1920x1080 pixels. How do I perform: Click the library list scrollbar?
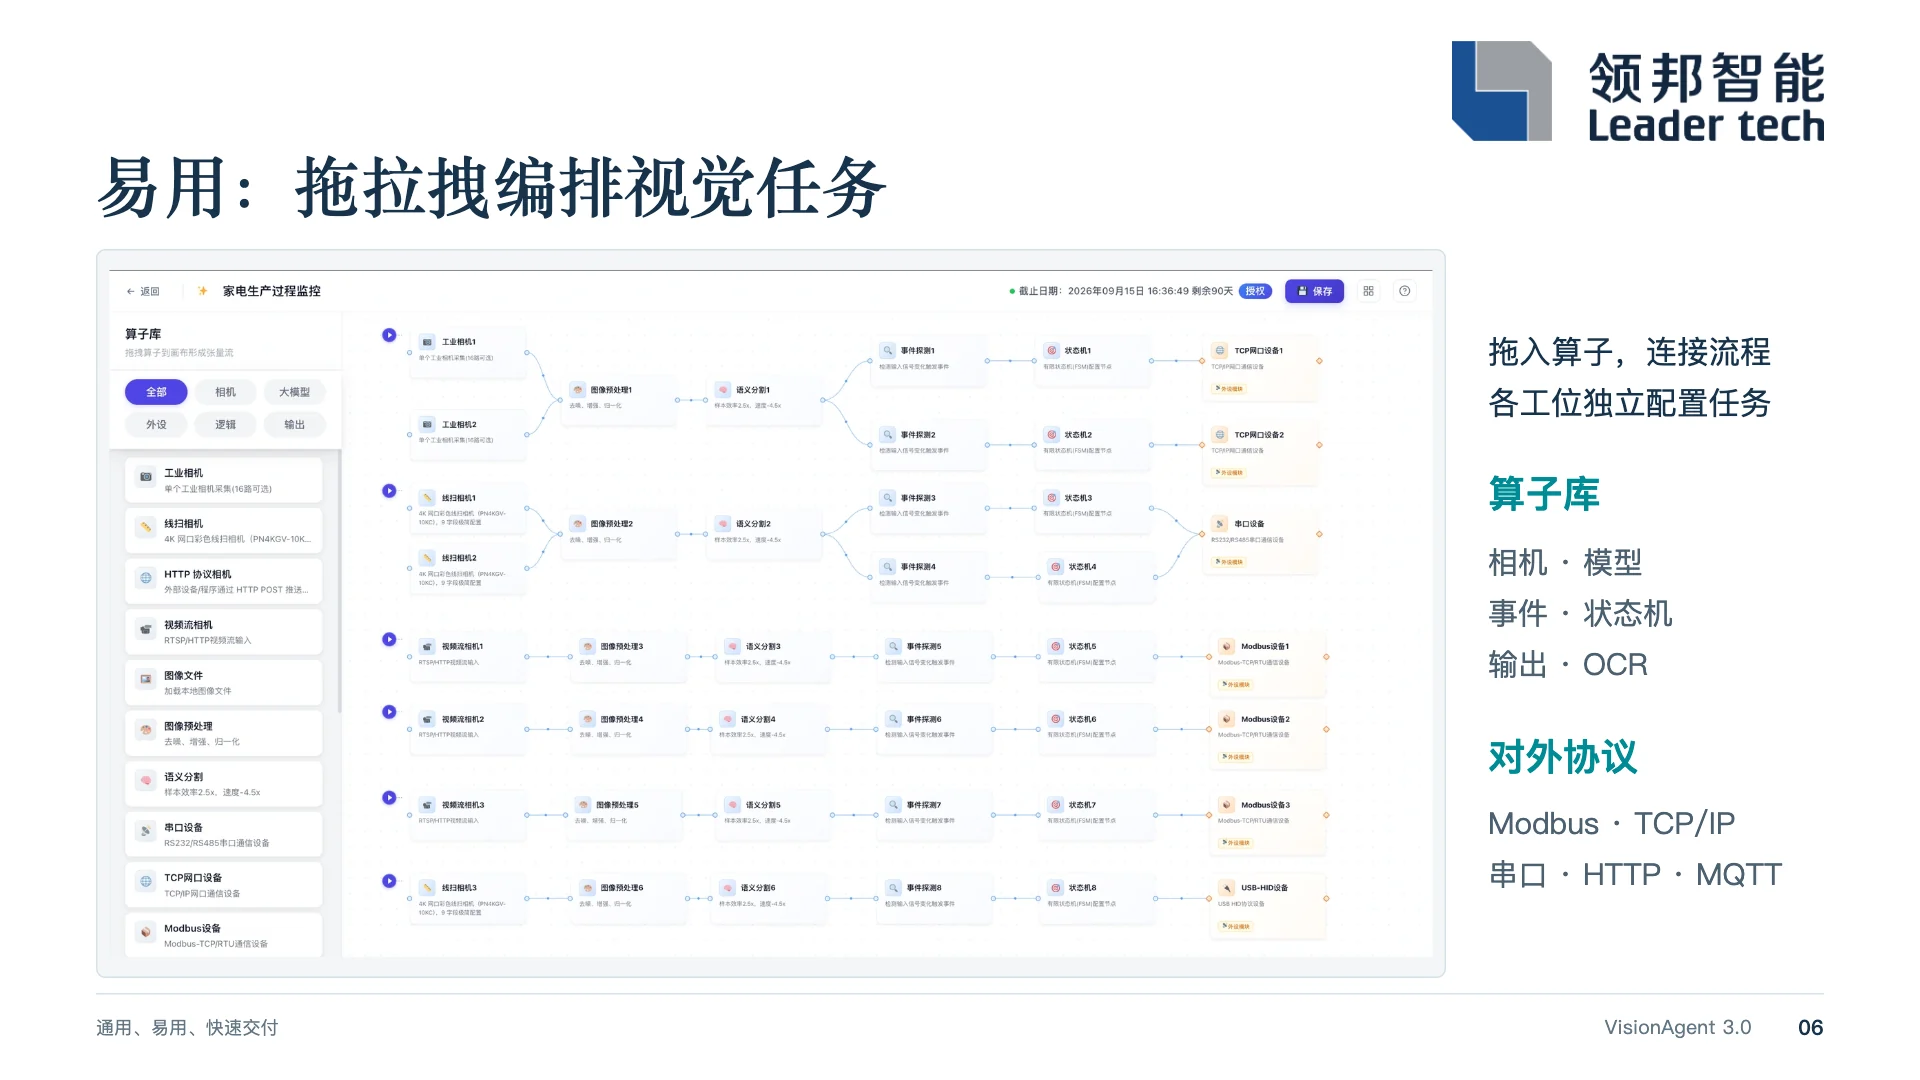click(340, 582)
